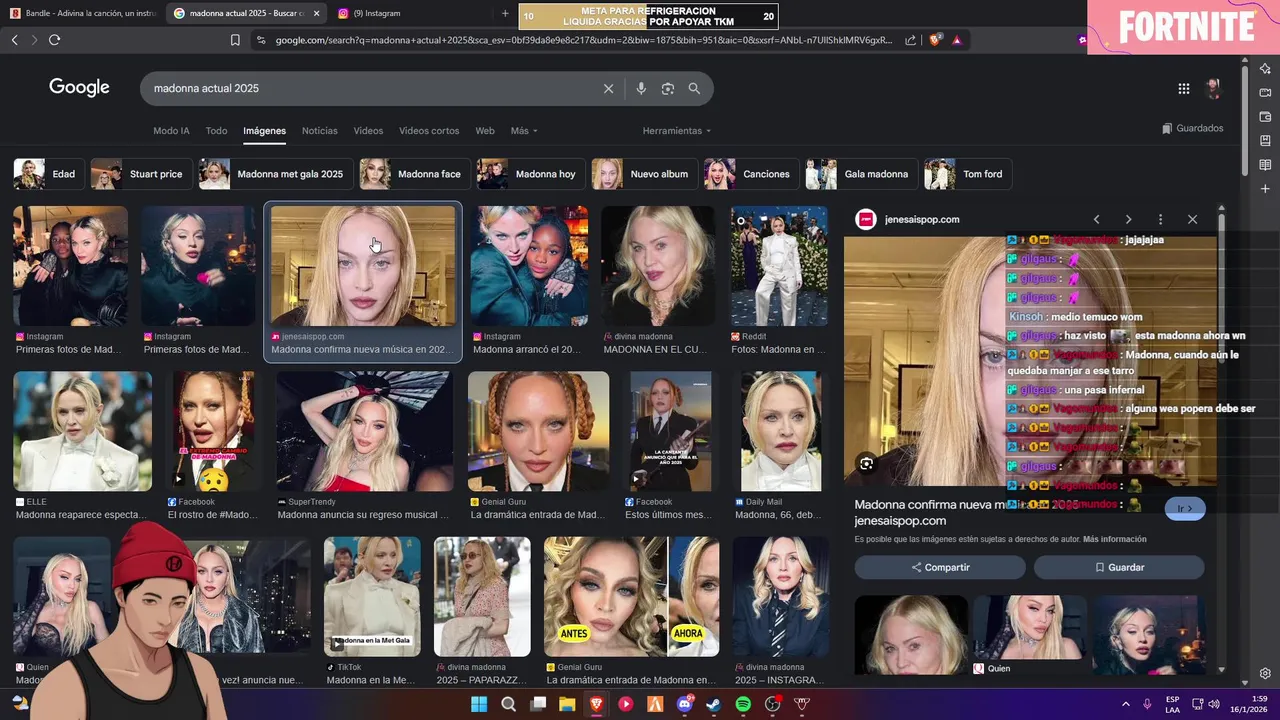
Task: Open sidebar settings gear icon
Action: tap(1265, 674)
